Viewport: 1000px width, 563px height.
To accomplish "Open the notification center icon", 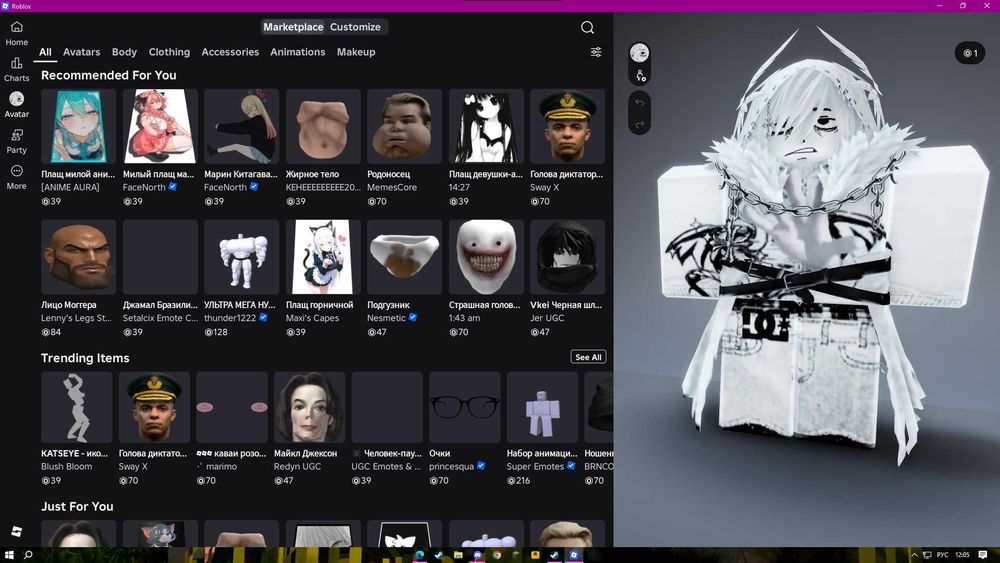I will pos(983,555).
